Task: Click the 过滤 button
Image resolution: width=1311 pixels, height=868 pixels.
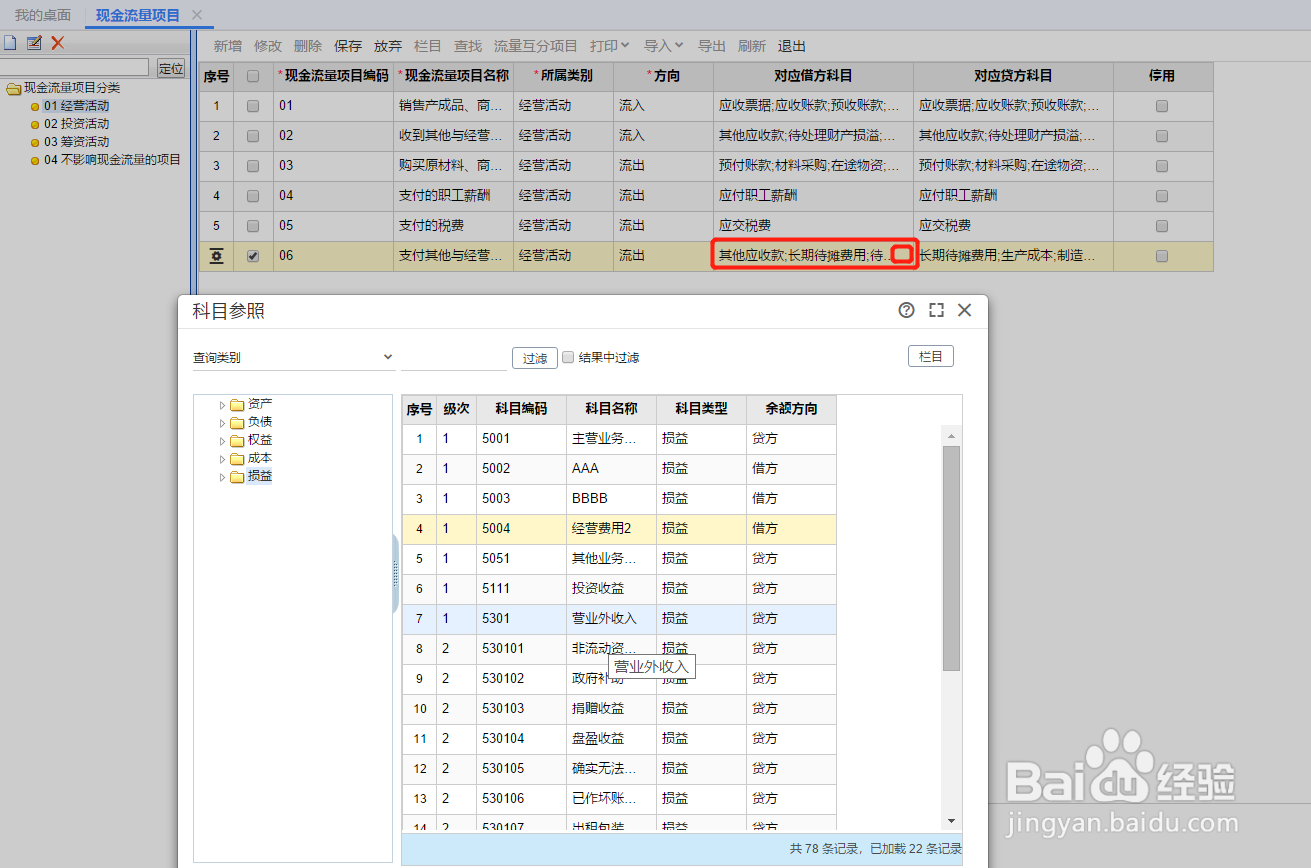Action: click(535, 358)
